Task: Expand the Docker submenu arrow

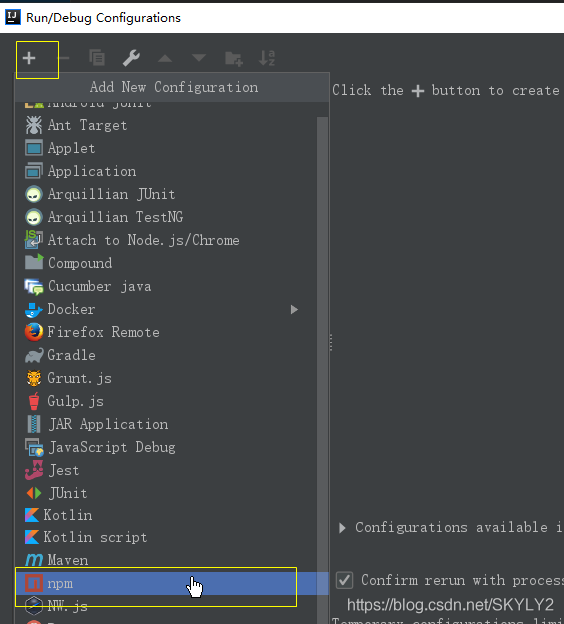Action: click(x=294, y=310)
